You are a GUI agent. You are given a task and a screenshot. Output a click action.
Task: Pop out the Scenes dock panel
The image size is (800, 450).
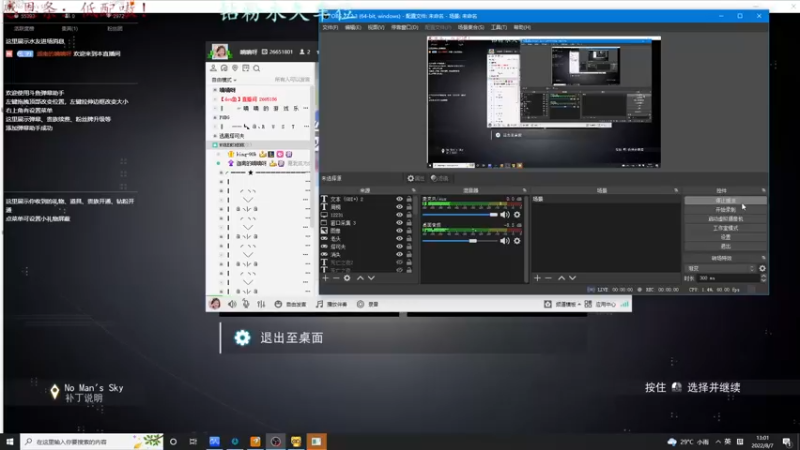click(676, 190)
